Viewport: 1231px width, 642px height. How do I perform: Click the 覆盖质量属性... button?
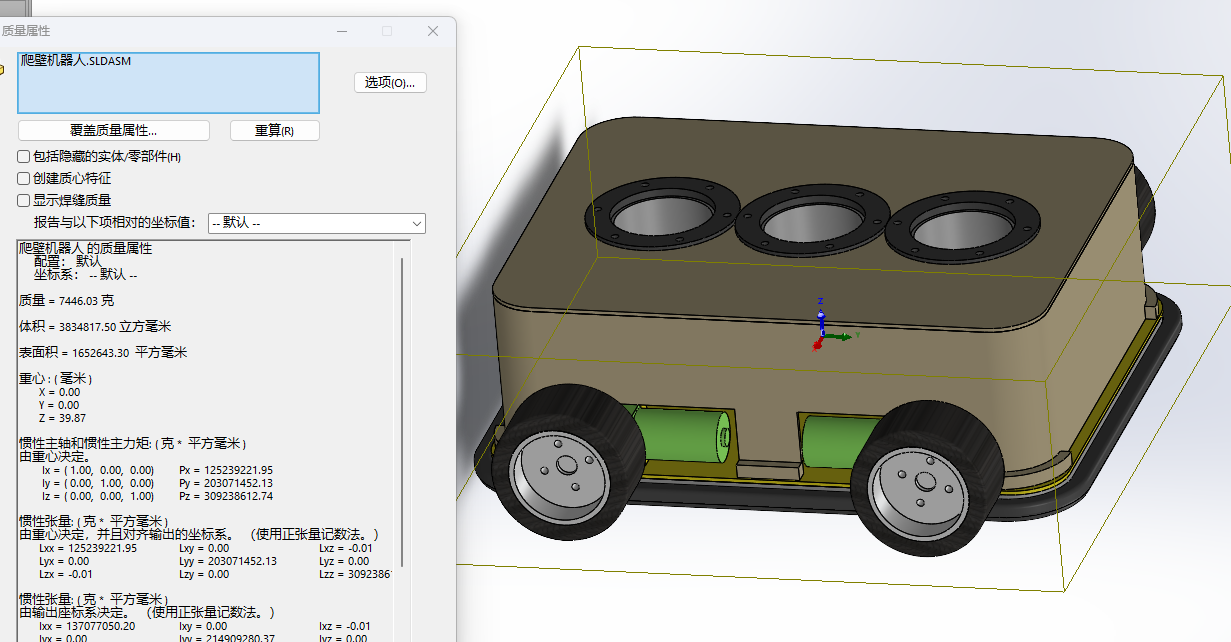pos(114,131)
